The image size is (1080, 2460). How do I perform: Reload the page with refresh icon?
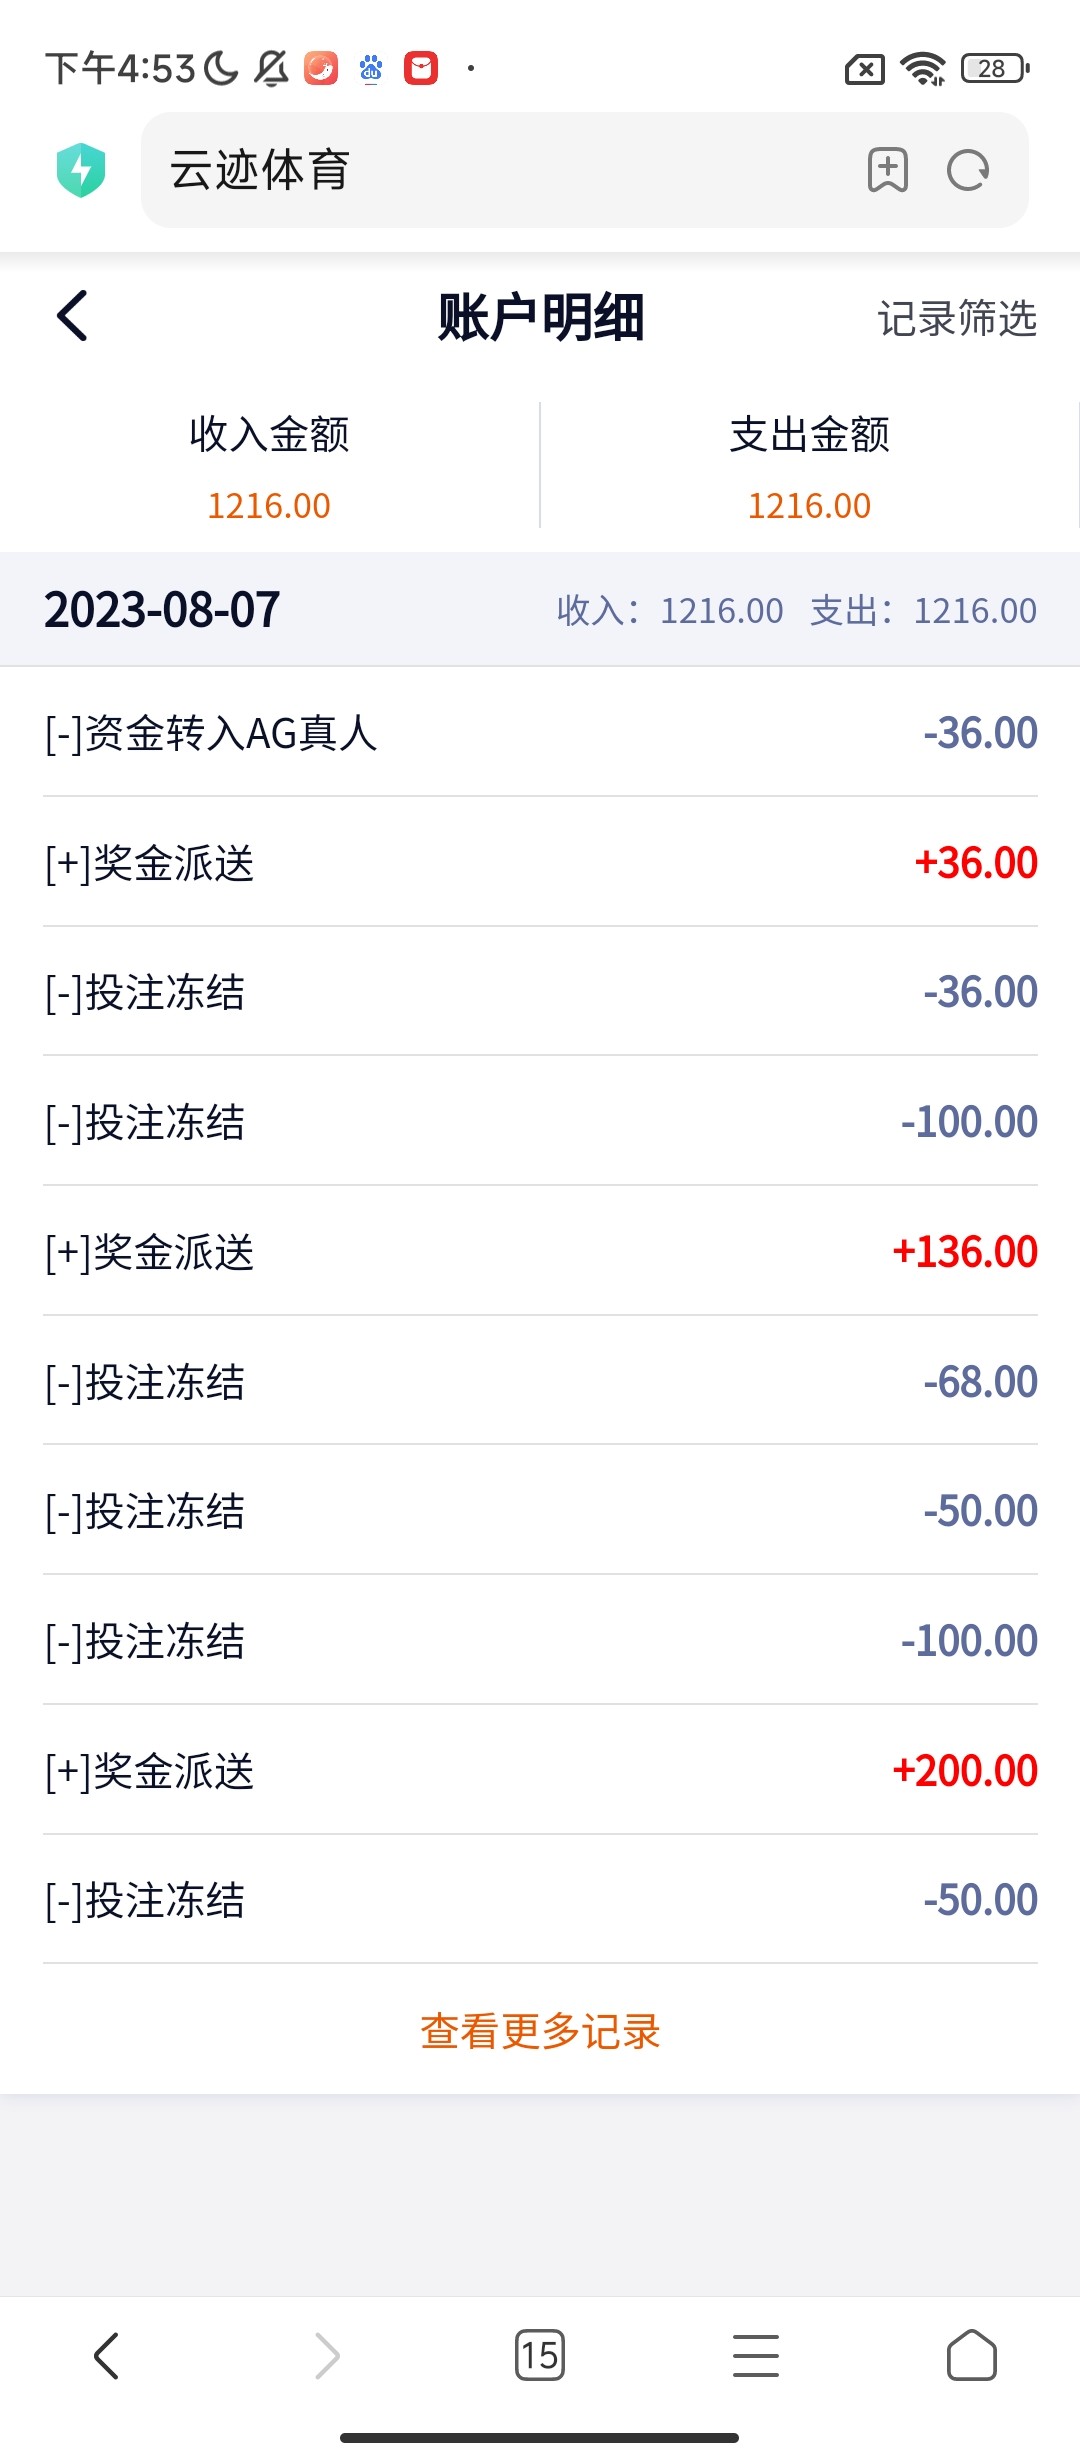point(967,170)
